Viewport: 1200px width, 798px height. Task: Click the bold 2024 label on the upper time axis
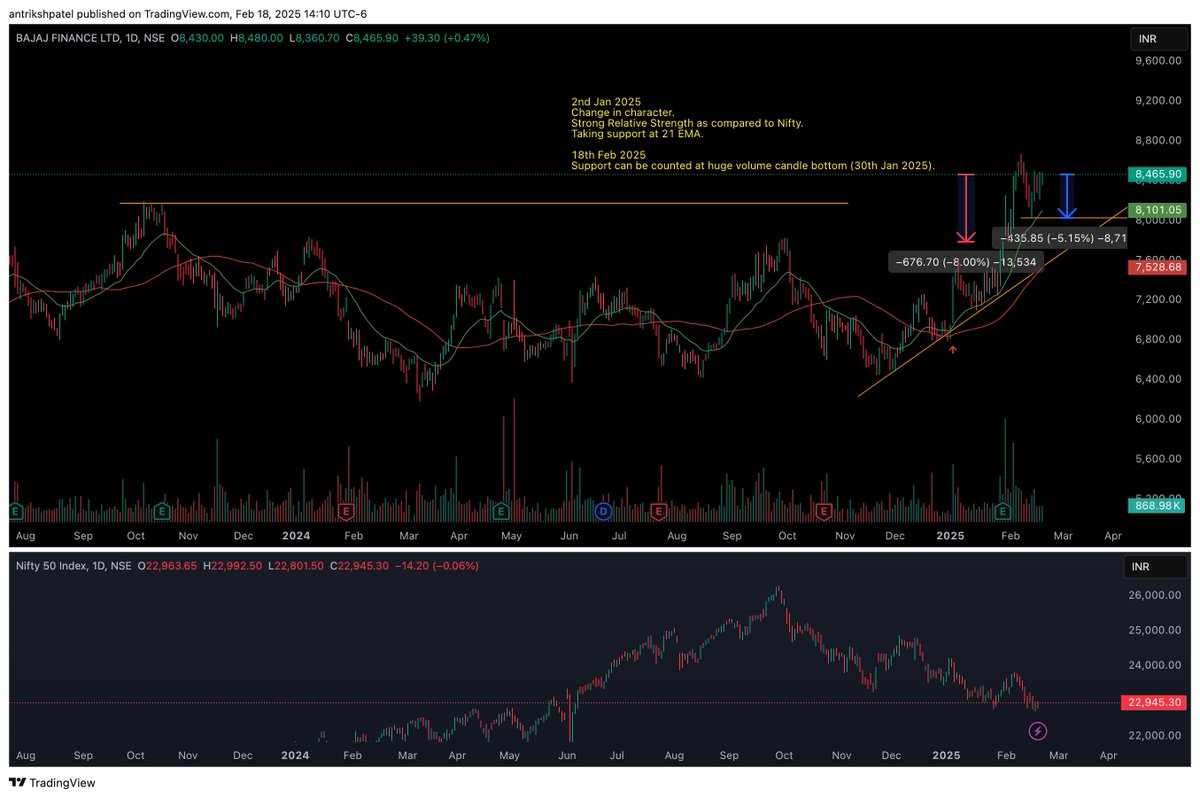tap(295, 536)
